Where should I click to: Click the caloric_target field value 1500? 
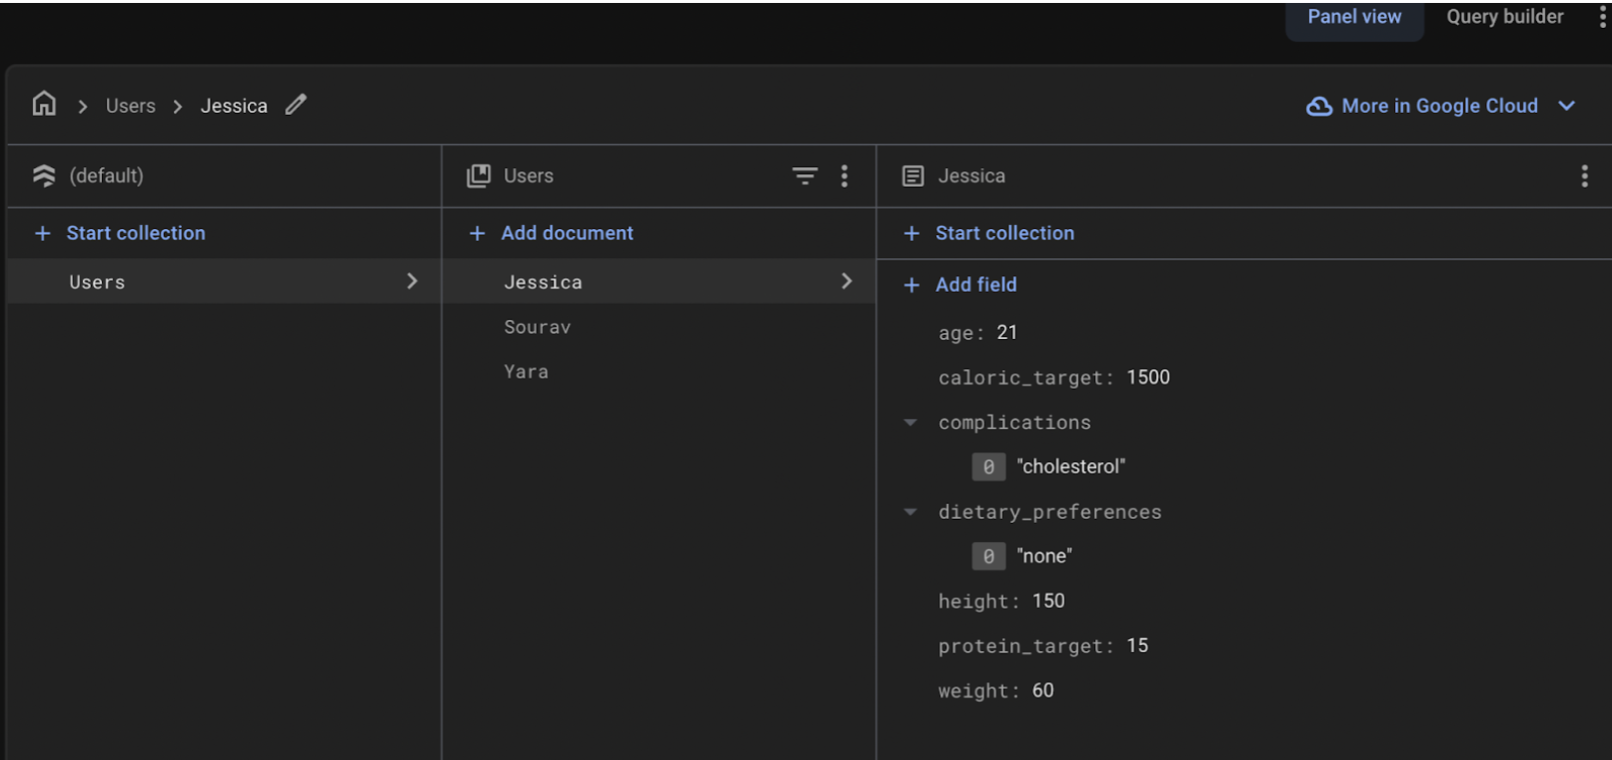coord(1148,378)
